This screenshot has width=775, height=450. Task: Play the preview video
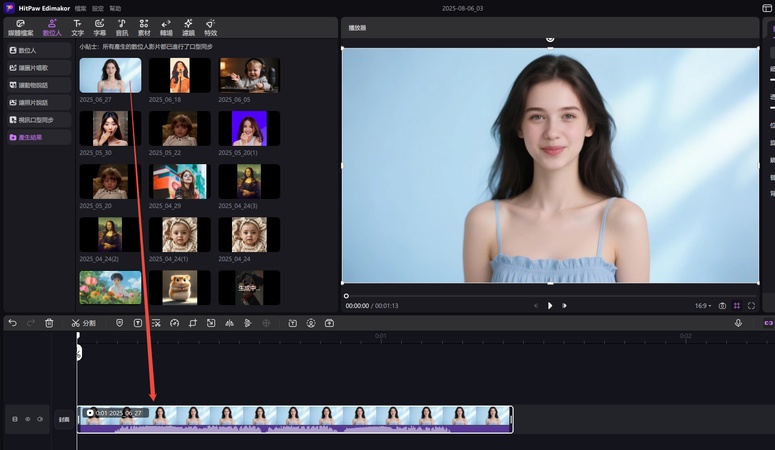click(550, 306)
